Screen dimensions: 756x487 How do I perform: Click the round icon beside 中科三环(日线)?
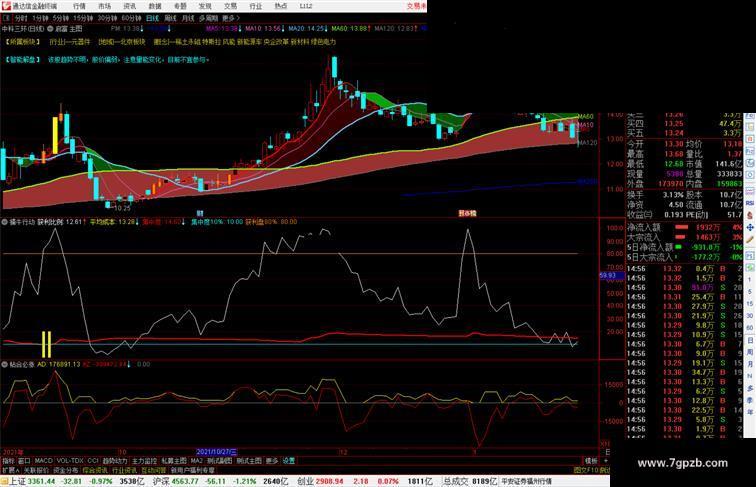click(x=50, y=29)
